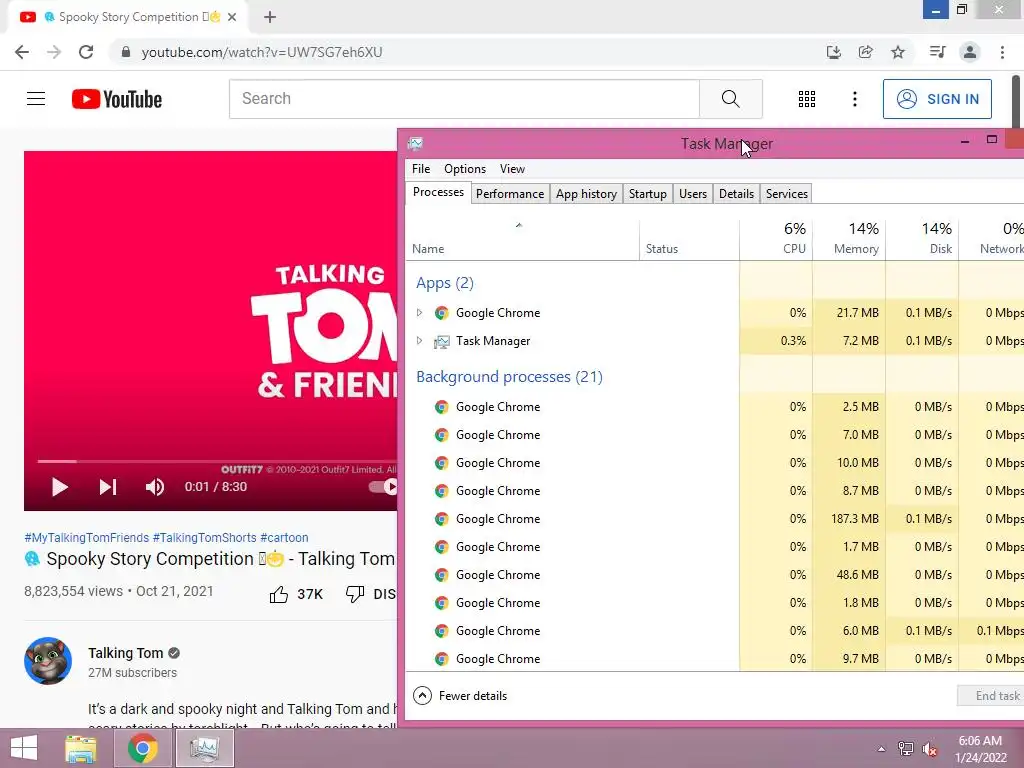Click the video progress bar
Viewport: 1024px width, 768px height.
(217, 461)
